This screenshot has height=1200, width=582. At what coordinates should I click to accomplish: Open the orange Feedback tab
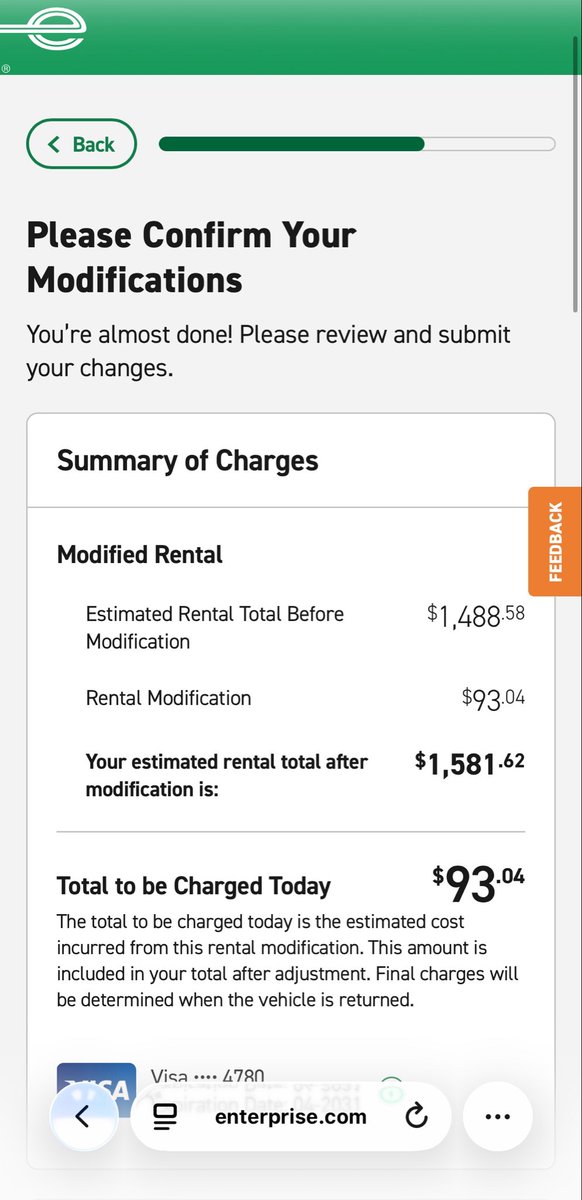click(x=555, y=541)
